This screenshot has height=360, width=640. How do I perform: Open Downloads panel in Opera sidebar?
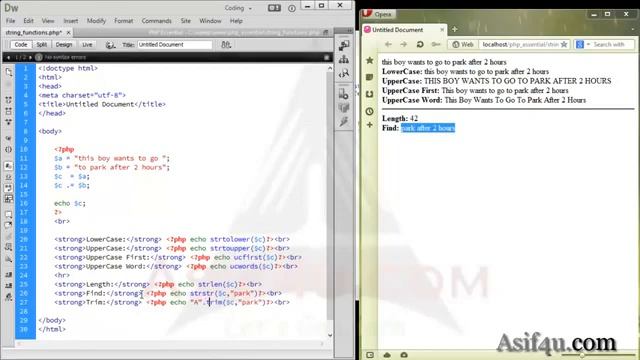tap(370, 94)
